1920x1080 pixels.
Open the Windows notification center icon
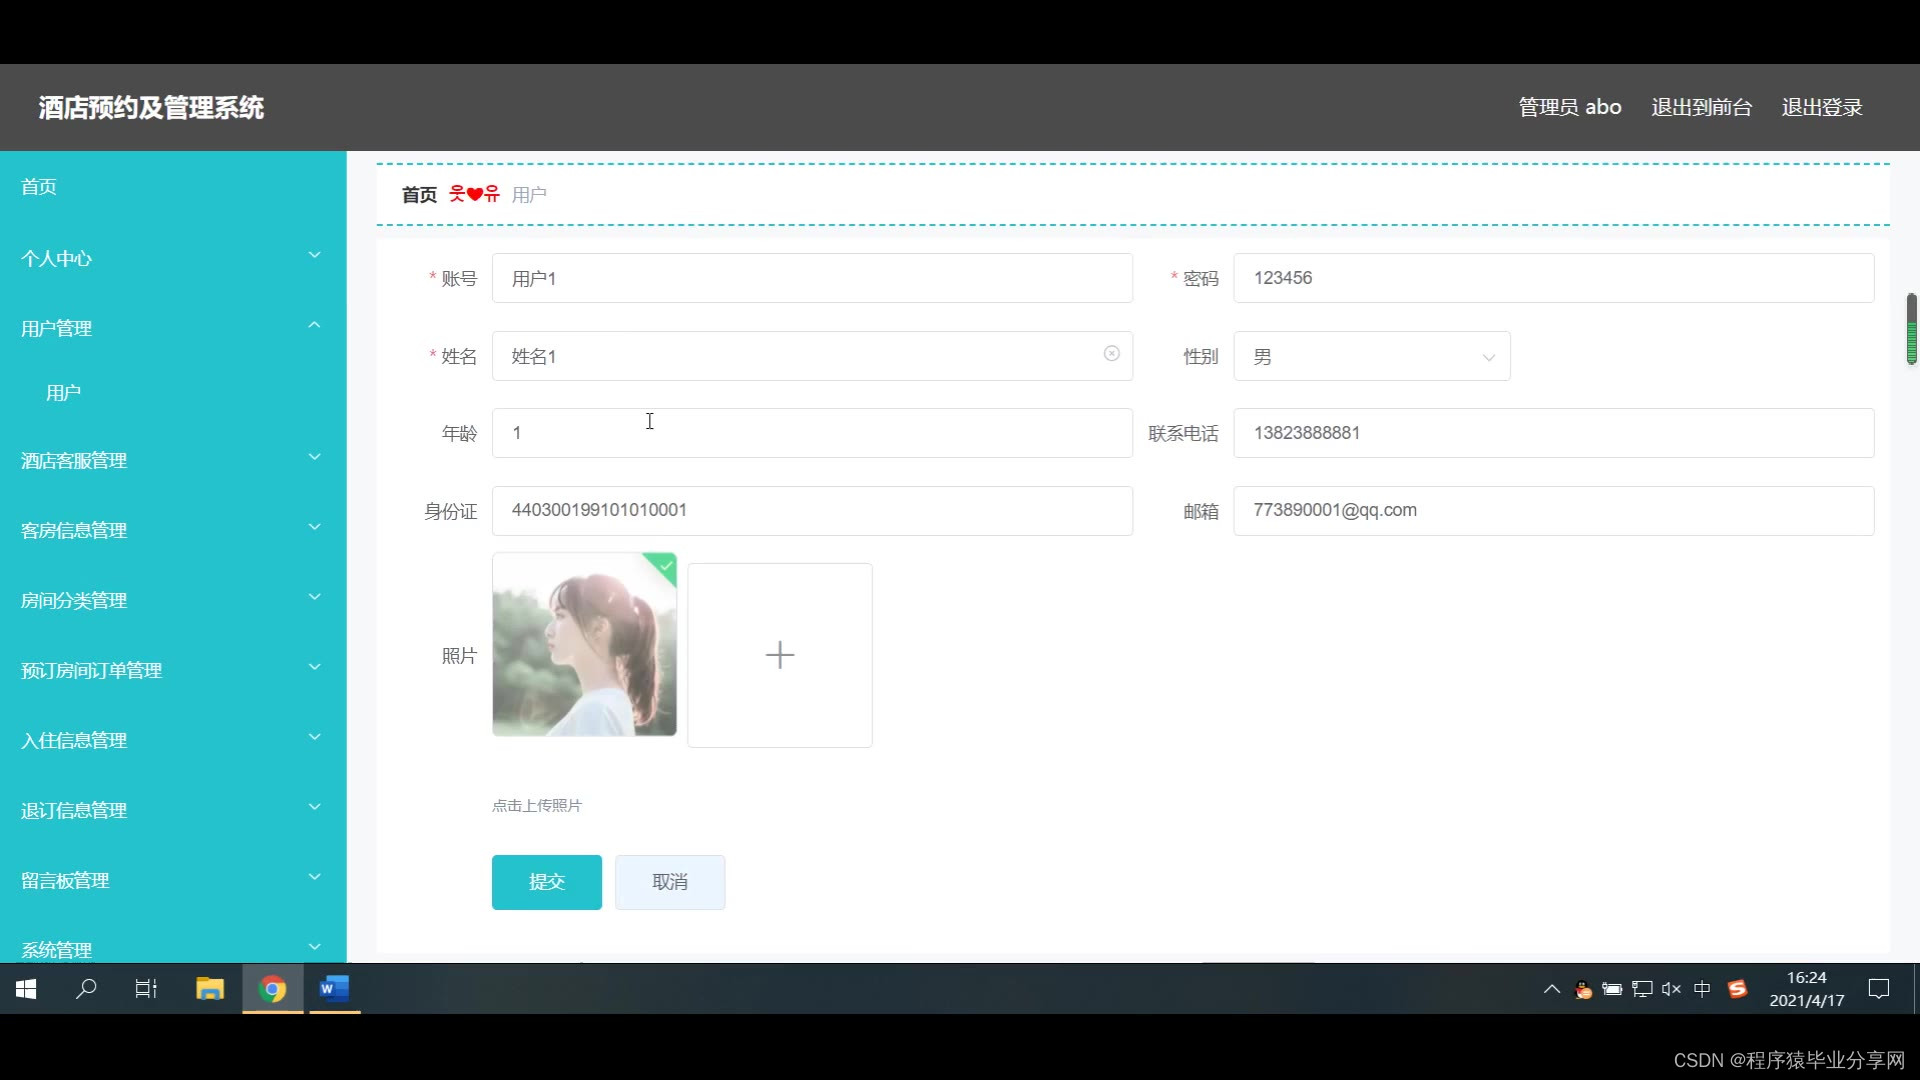[1879, 989]
